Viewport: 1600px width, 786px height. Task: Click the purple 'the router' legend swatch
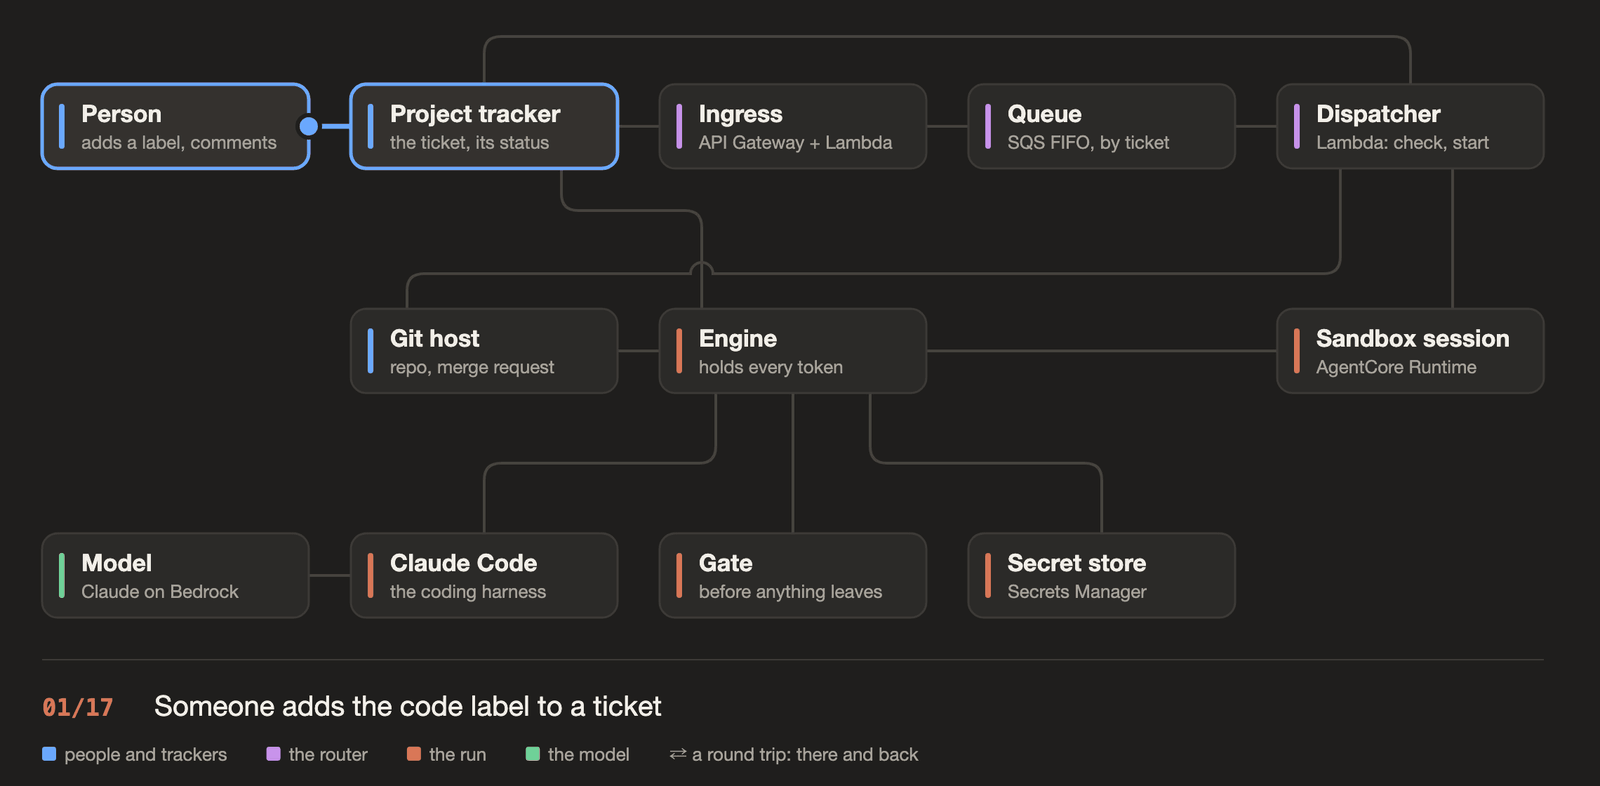pyautogui.click(x=273, y=754)
